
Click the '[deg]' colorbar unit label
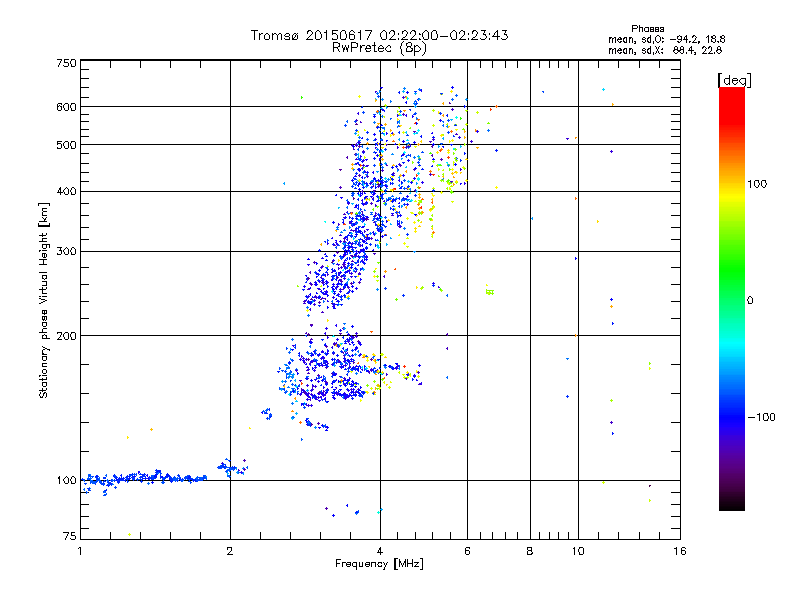point(734,80)
